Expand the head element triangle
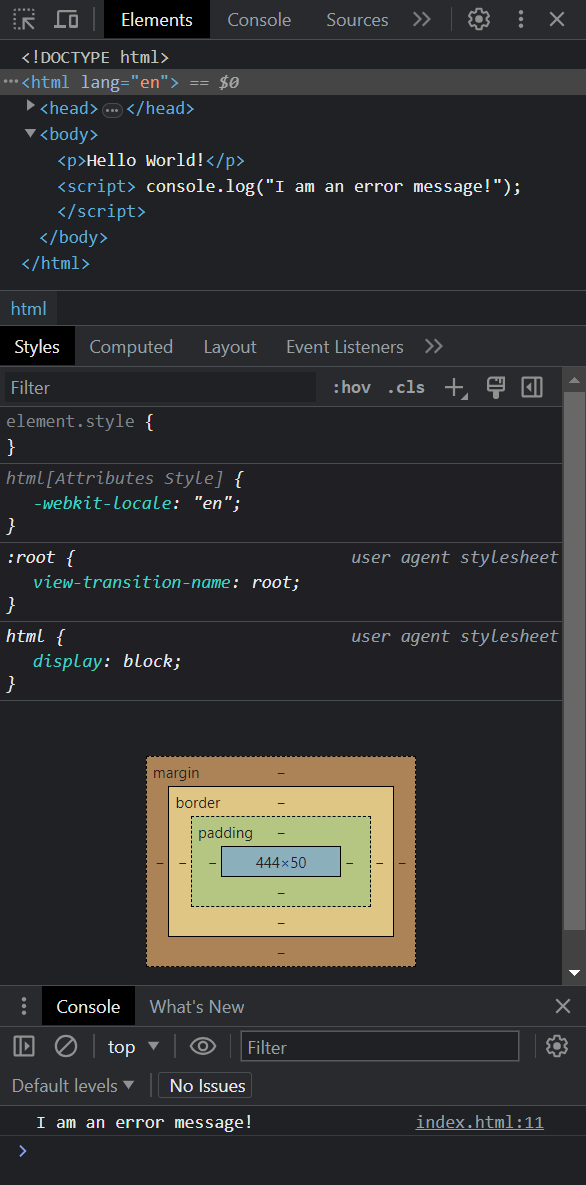The height and width of the screenshot is (1185, 586). (x=31, y=107)
